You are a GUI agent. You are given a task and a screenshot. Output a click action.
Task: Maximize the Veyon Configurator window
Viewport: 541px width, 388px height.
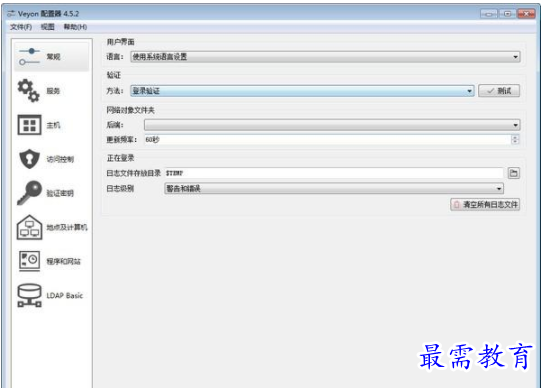tap(507, 14)
